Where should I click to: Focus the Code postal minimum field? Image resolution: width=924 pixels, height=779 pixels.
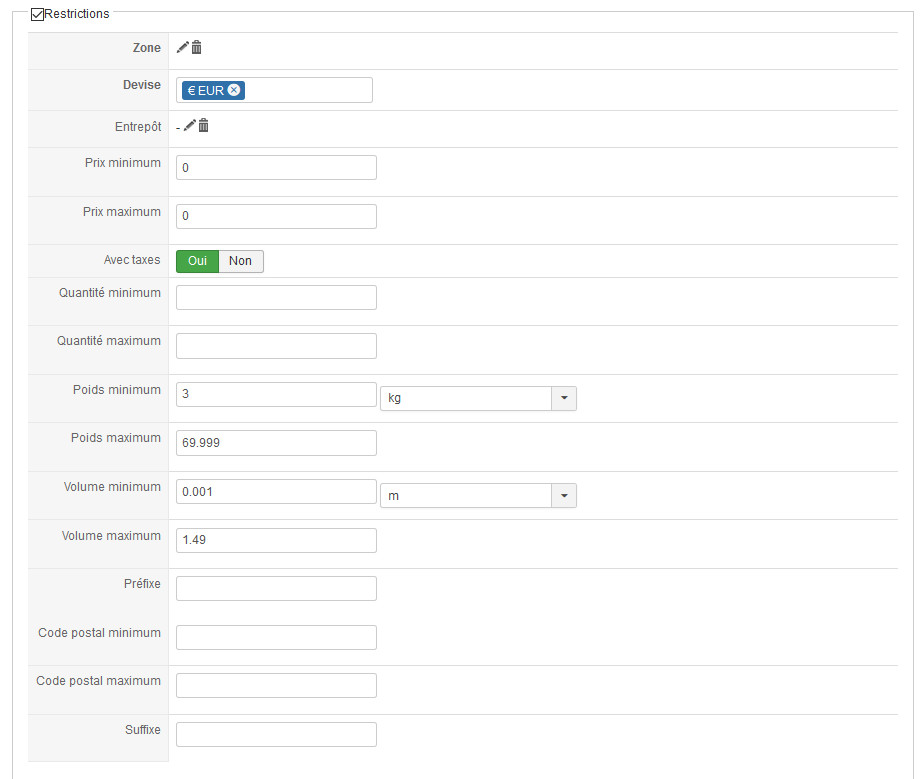tap(276, 637)
